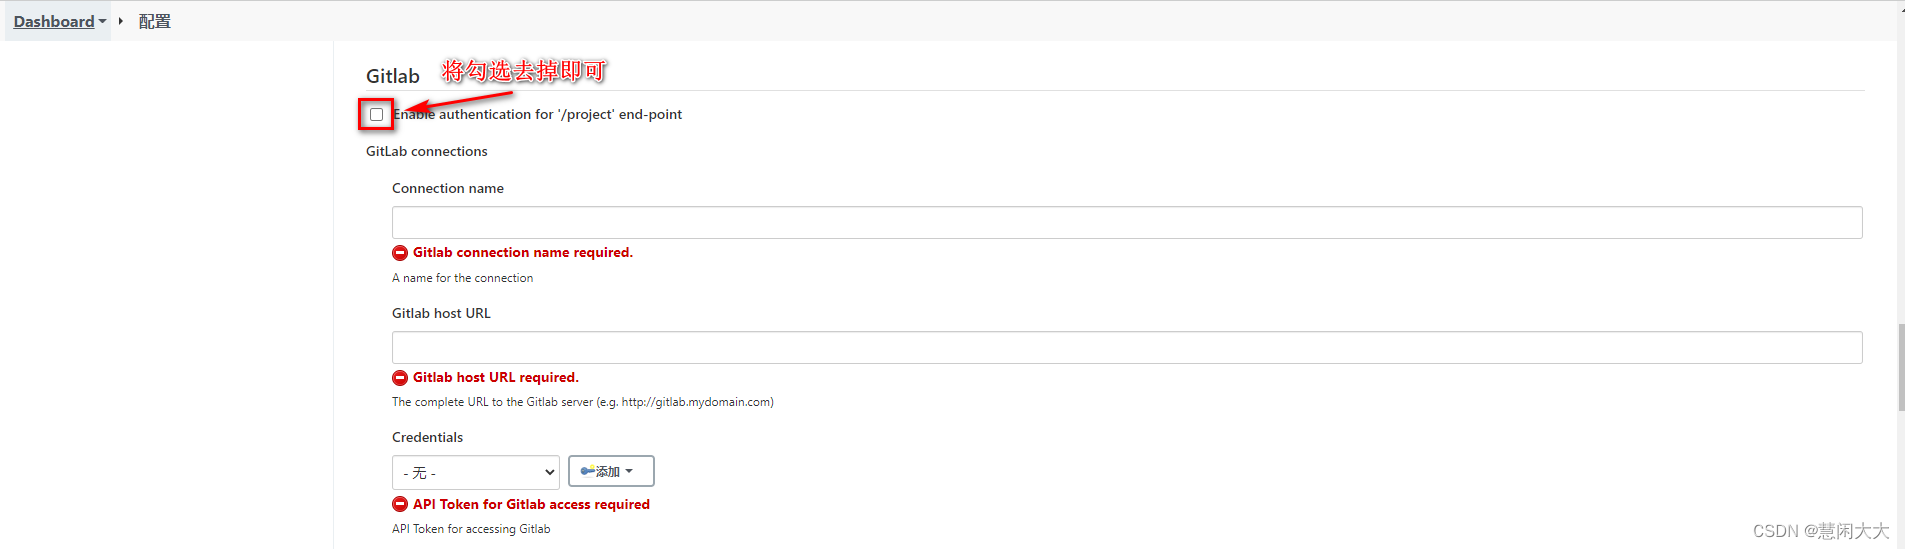Click the 'Gitlab host URL' field label
Screen dimensions: 1905x549
point(441,313)
